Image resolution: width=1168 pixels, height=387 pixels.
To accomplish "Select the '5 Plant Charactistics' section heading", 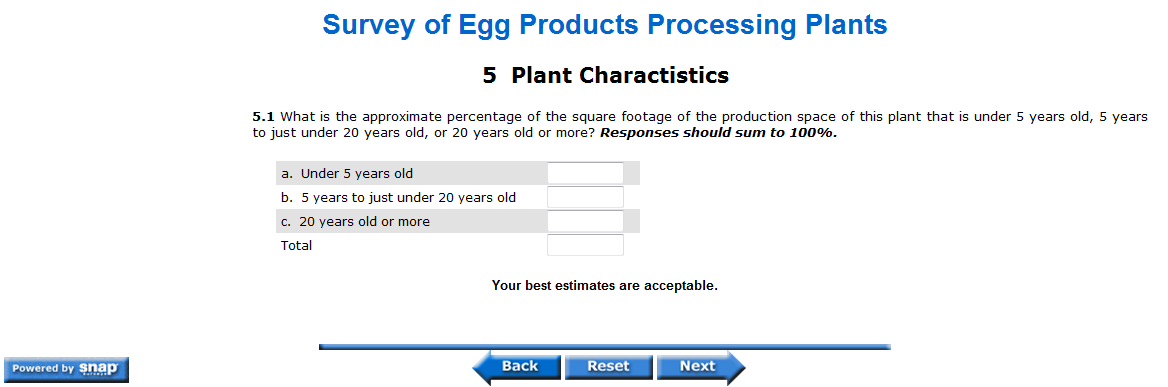I will click(606, 75).
